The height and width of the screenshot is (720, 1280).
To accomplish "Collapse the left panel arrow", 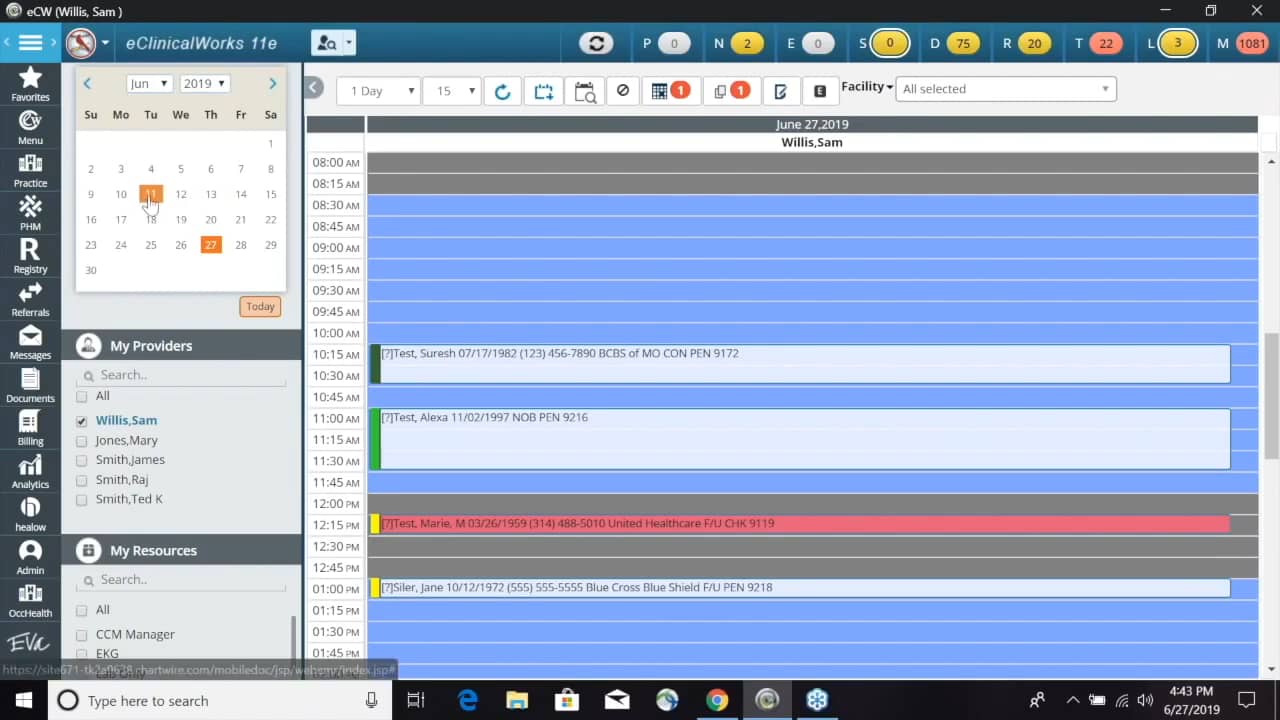I will (x=314, y=87).
